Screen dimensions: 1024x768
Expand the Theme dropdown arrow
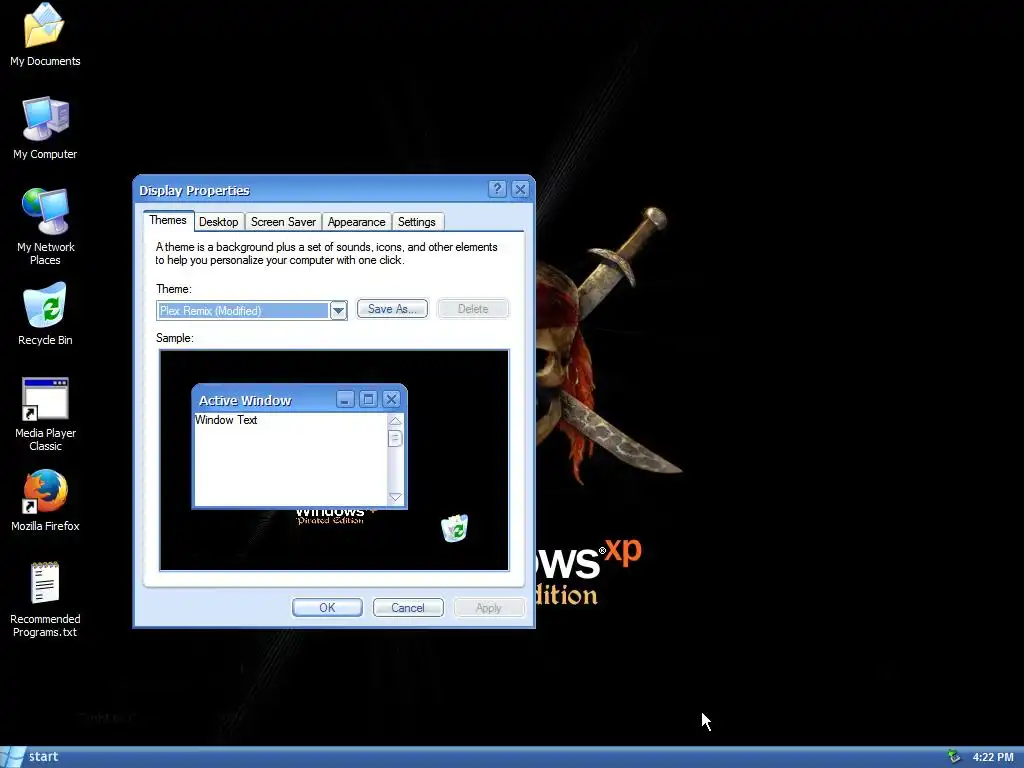pyautogui.click(x=338, y=311)
